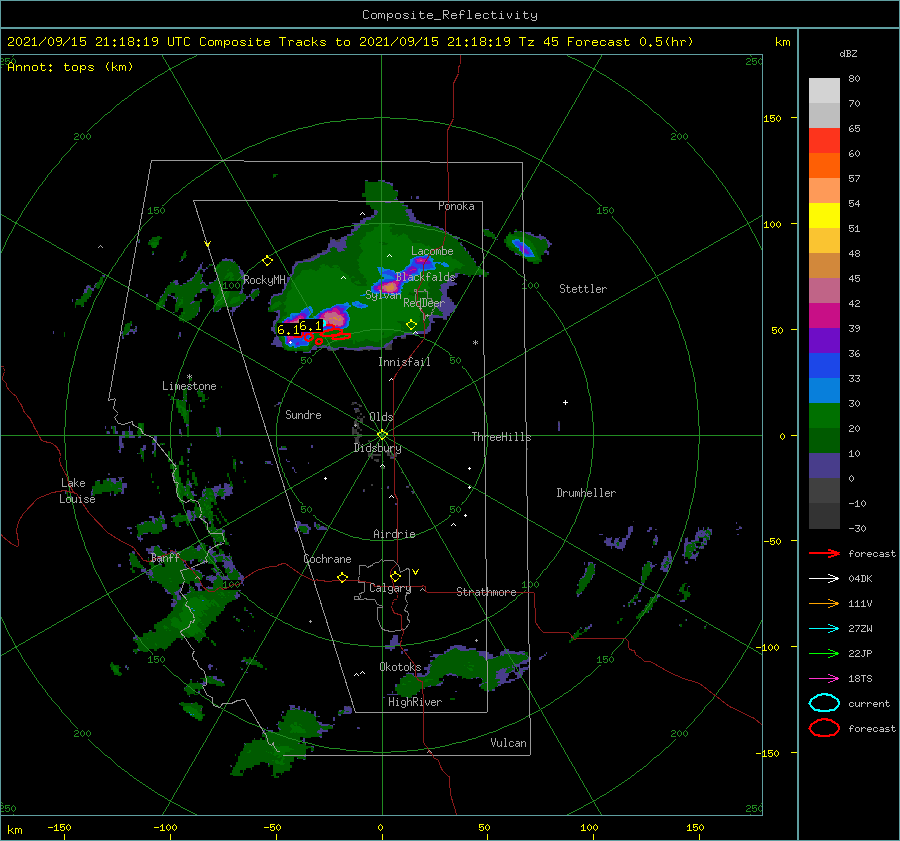
Task: Click the Calgary city label
Action: point(390,588)
